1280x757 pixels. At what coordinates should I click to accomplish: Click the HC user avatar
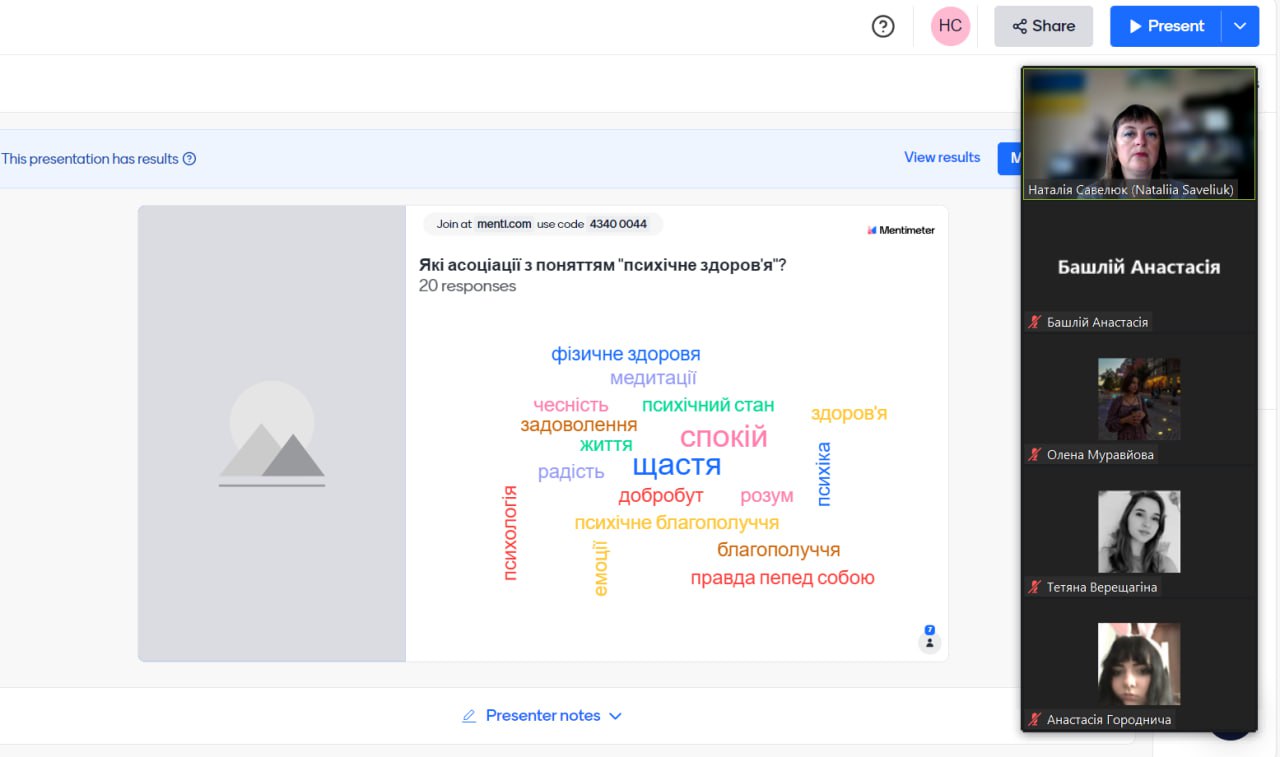click(950, 27)
